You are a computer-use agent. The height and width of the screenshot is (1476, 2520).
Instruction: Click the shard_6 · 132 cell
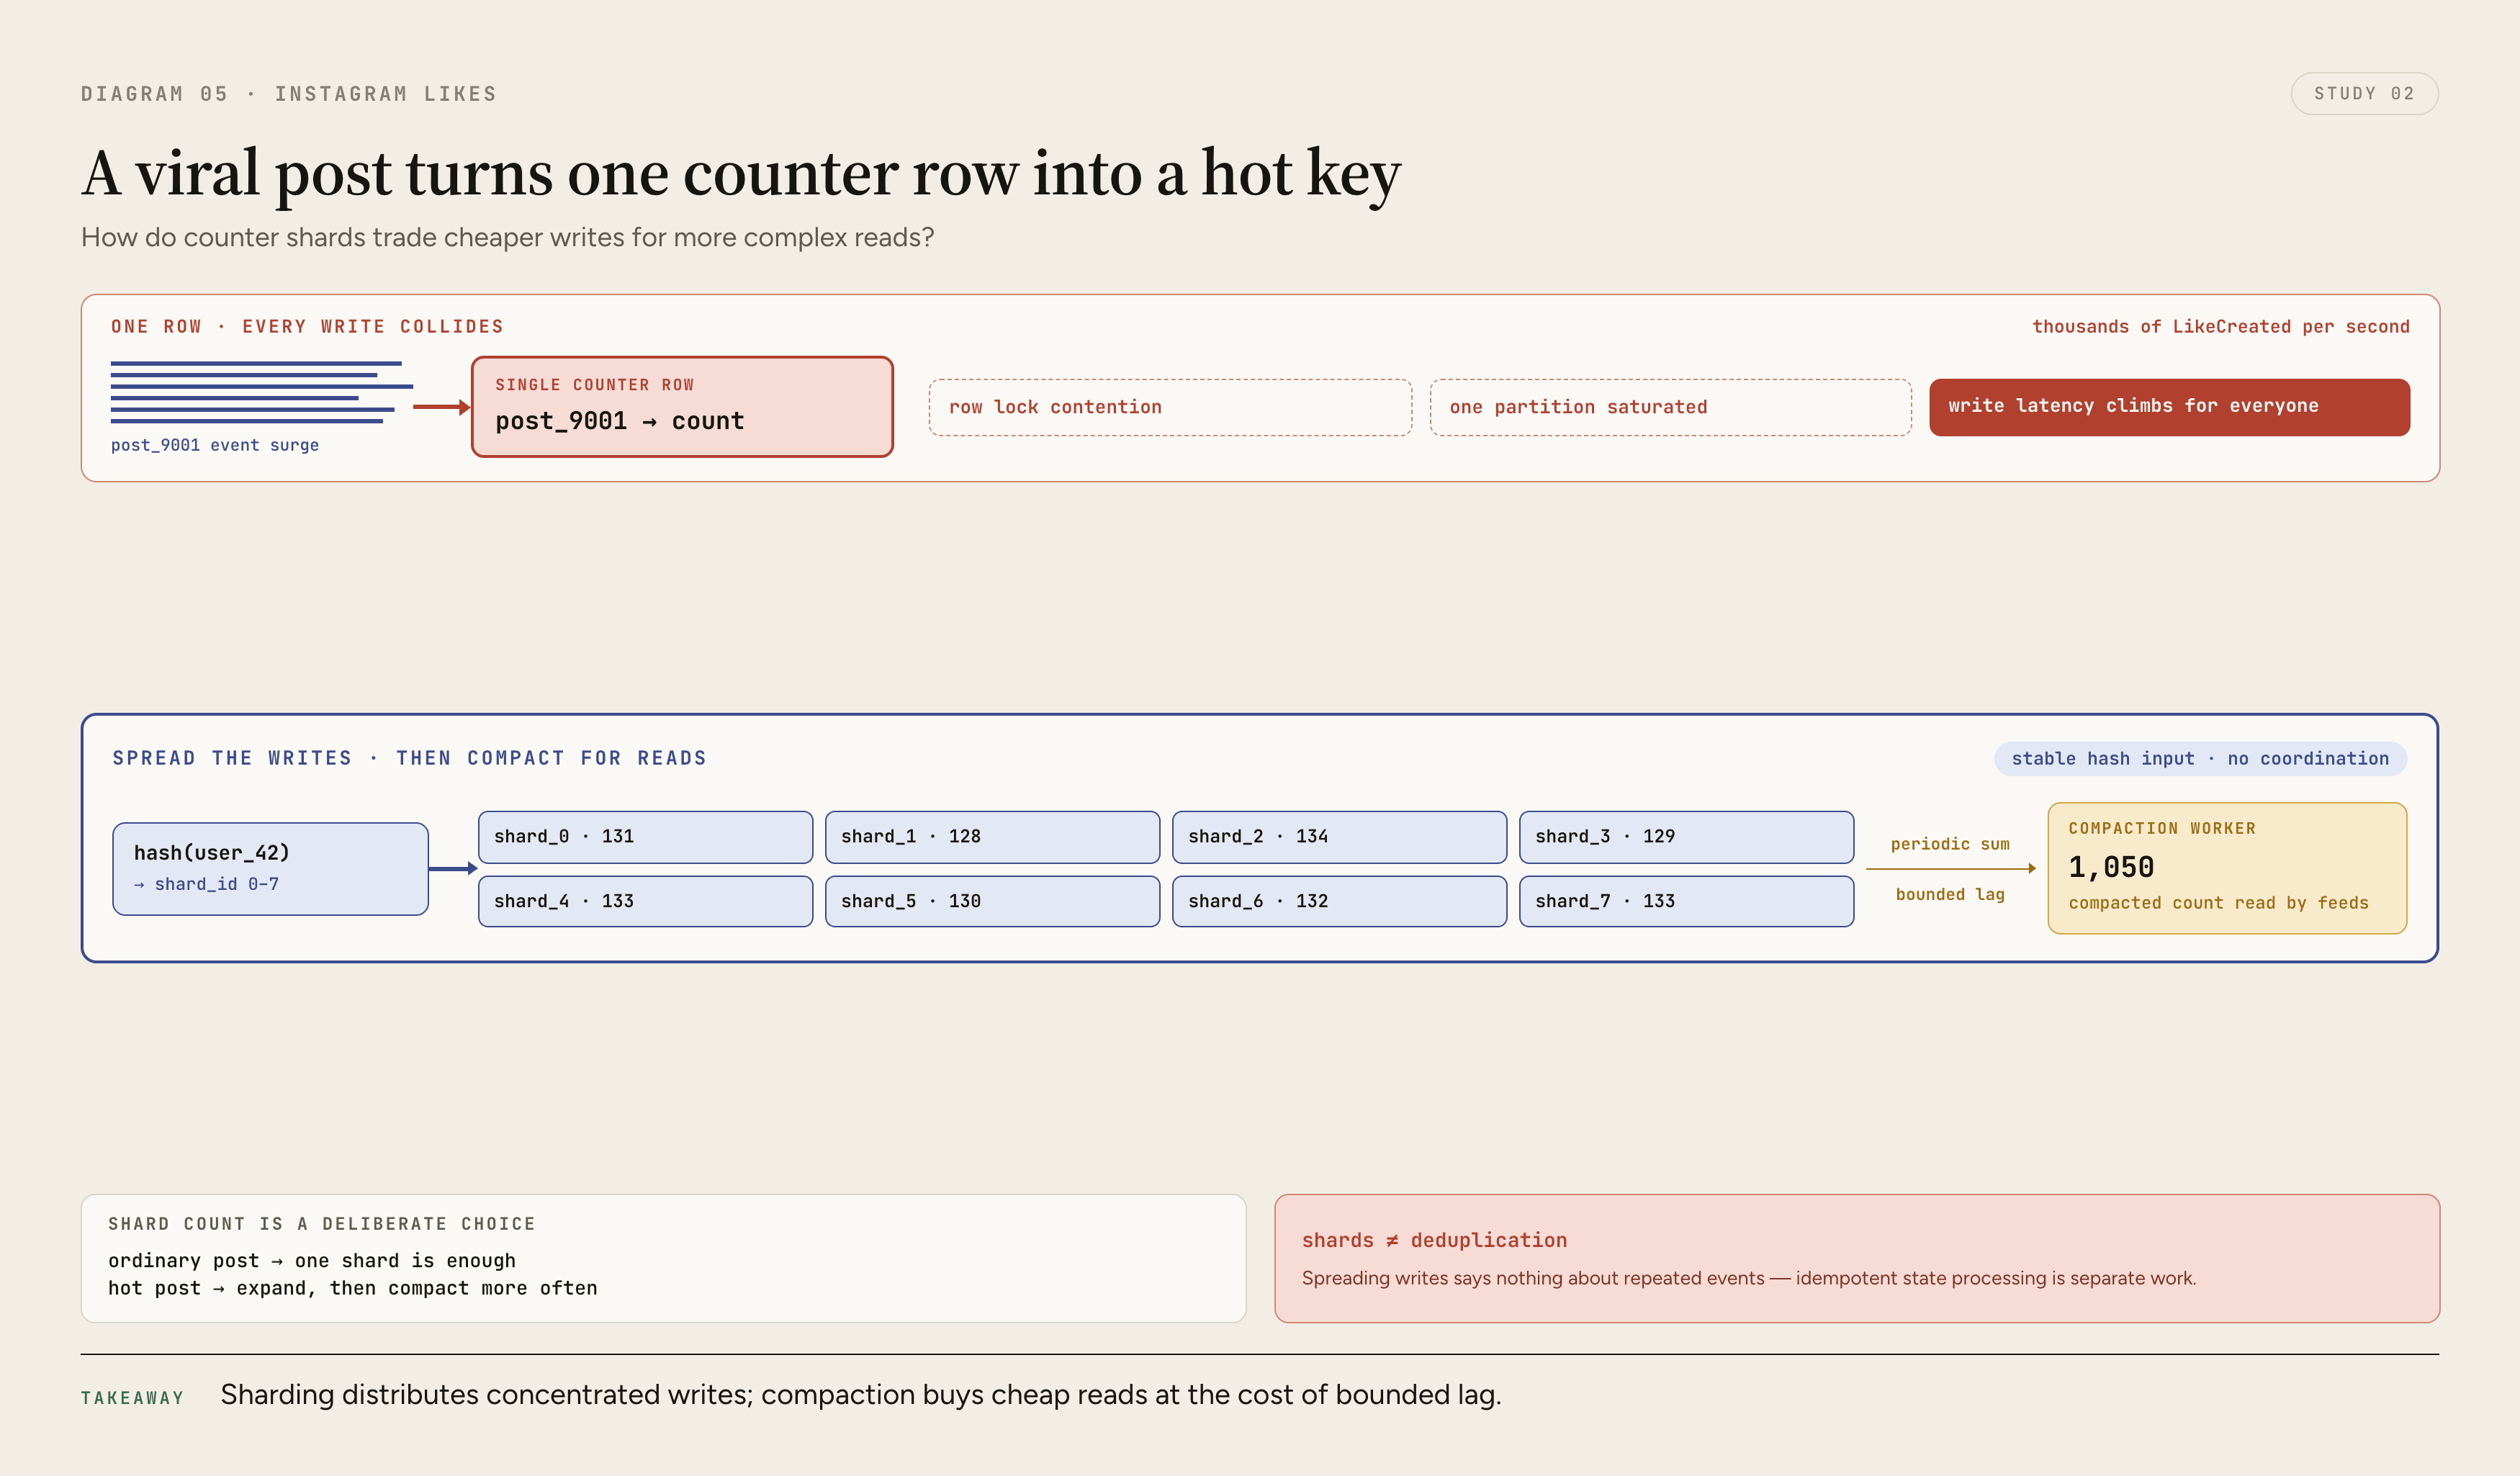click(1339, 901)
